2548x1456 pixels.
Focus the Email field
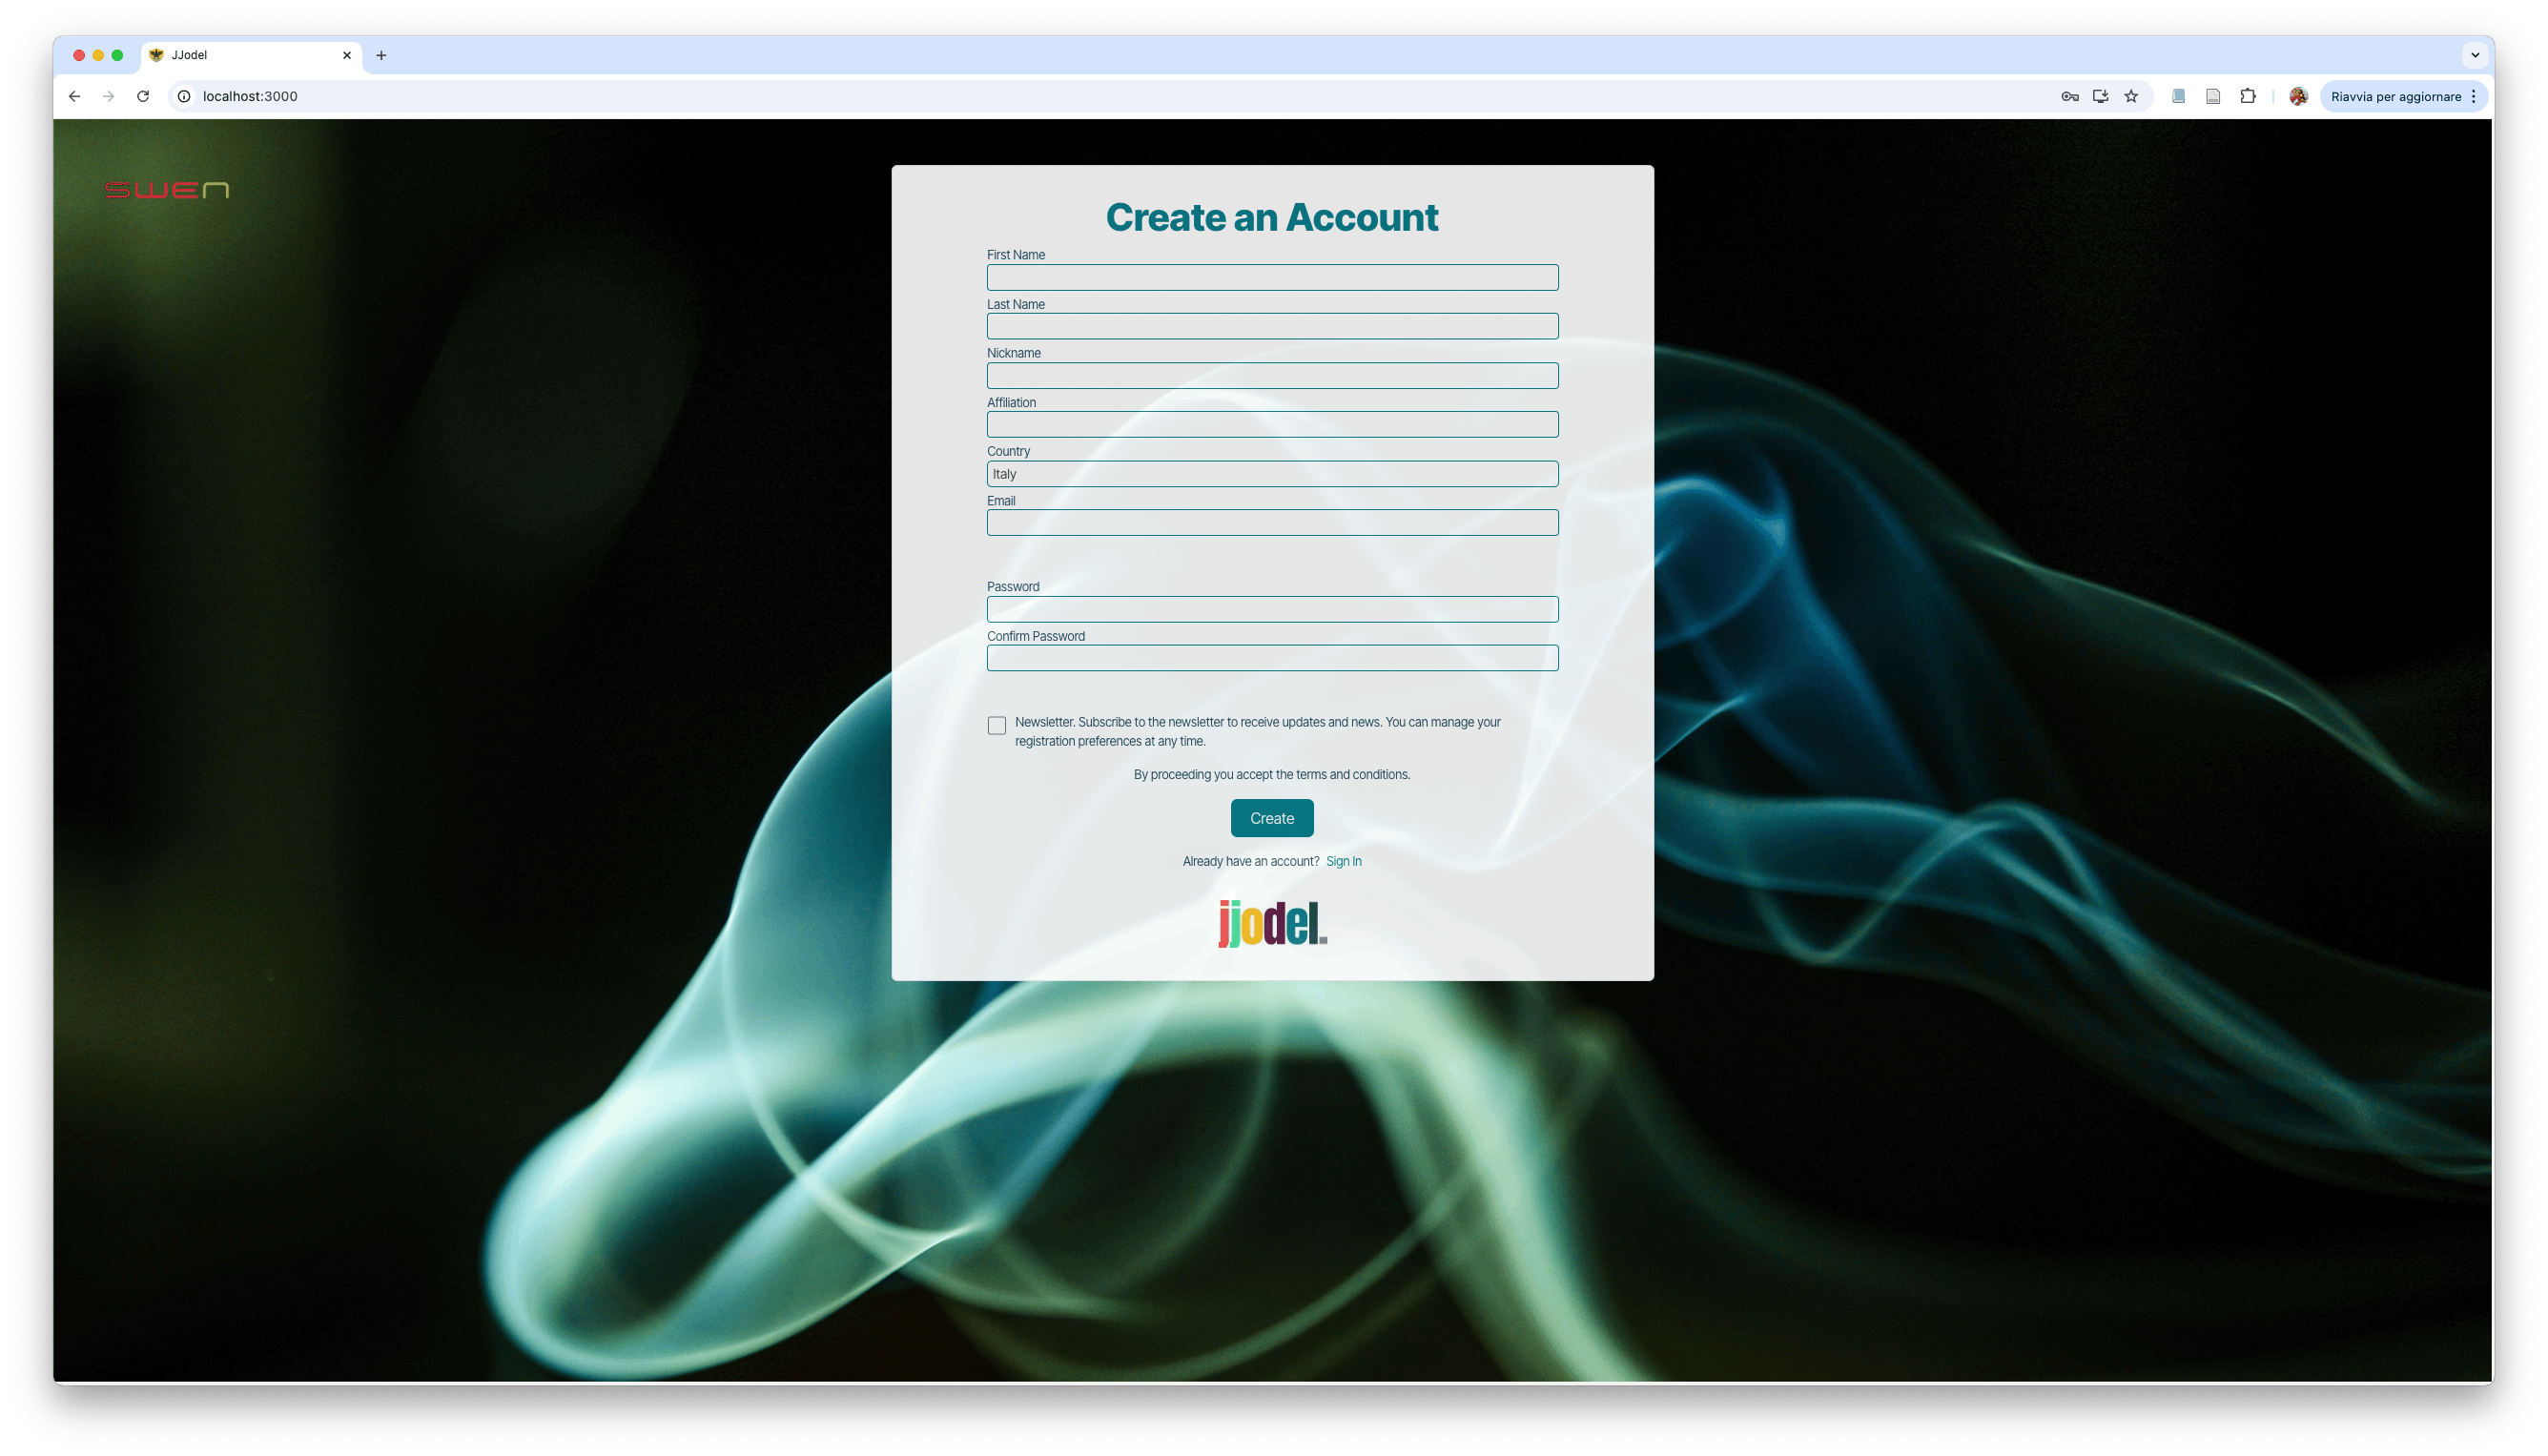pos(1272,522)
